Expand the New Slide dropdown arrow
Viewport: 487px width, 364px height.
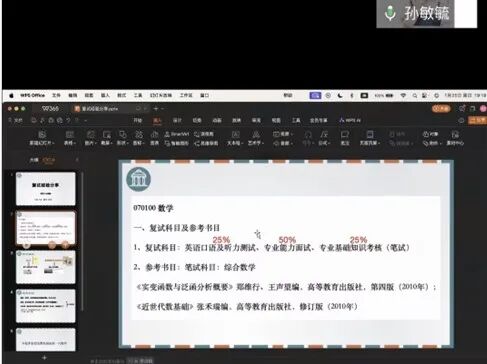(x=53, y=143)
